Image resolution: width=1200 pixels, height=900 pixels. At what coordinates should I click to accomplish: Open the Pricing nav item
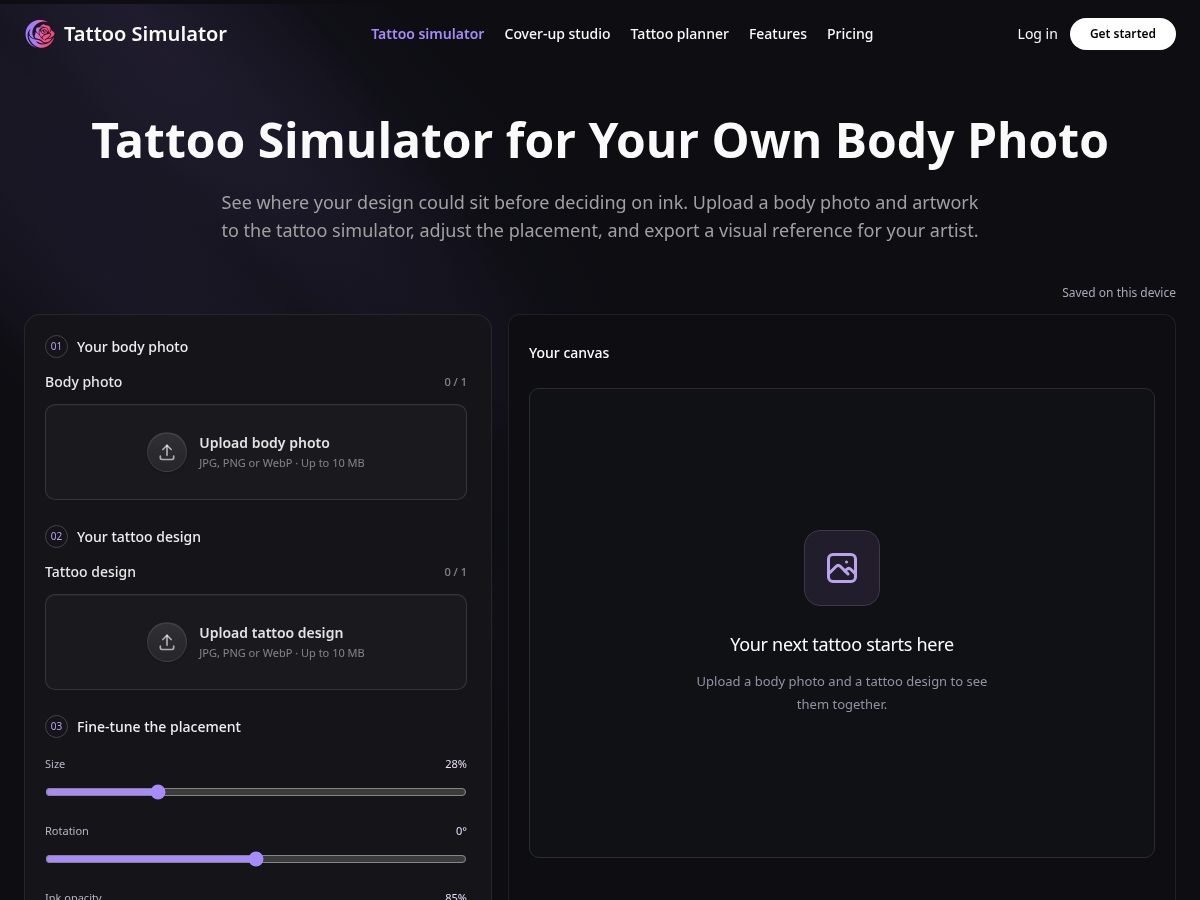(x=850, y=34)
